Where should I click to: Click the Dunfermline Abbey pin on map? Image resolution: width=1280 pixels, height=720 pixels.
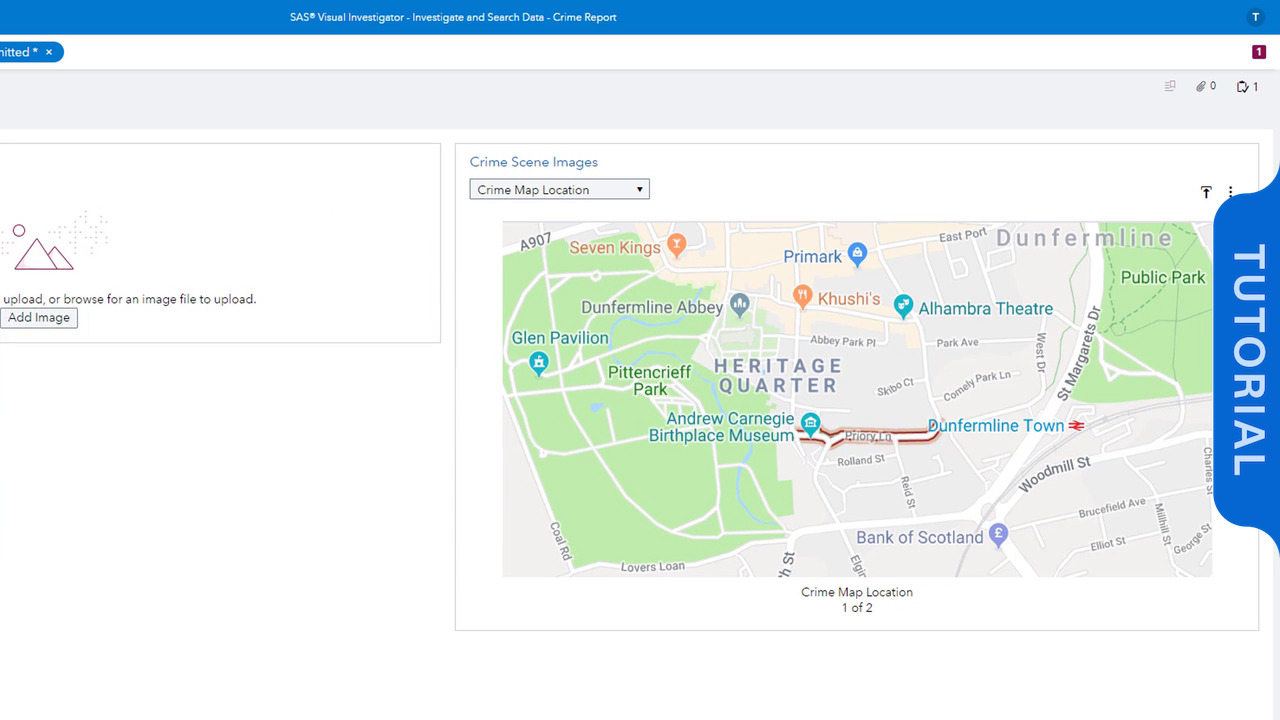[x=739, y=303]
